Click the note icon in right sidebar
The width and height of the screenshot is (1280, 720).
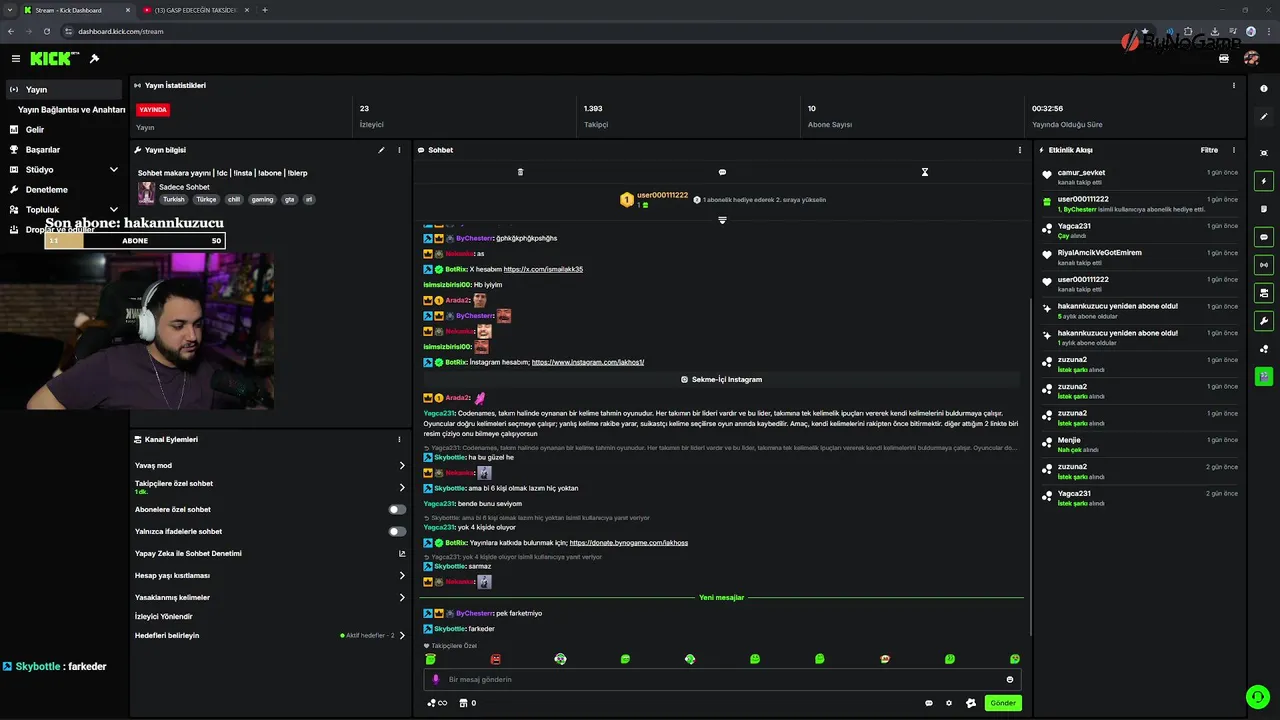pyautogui.click(x=1264, y=209)
